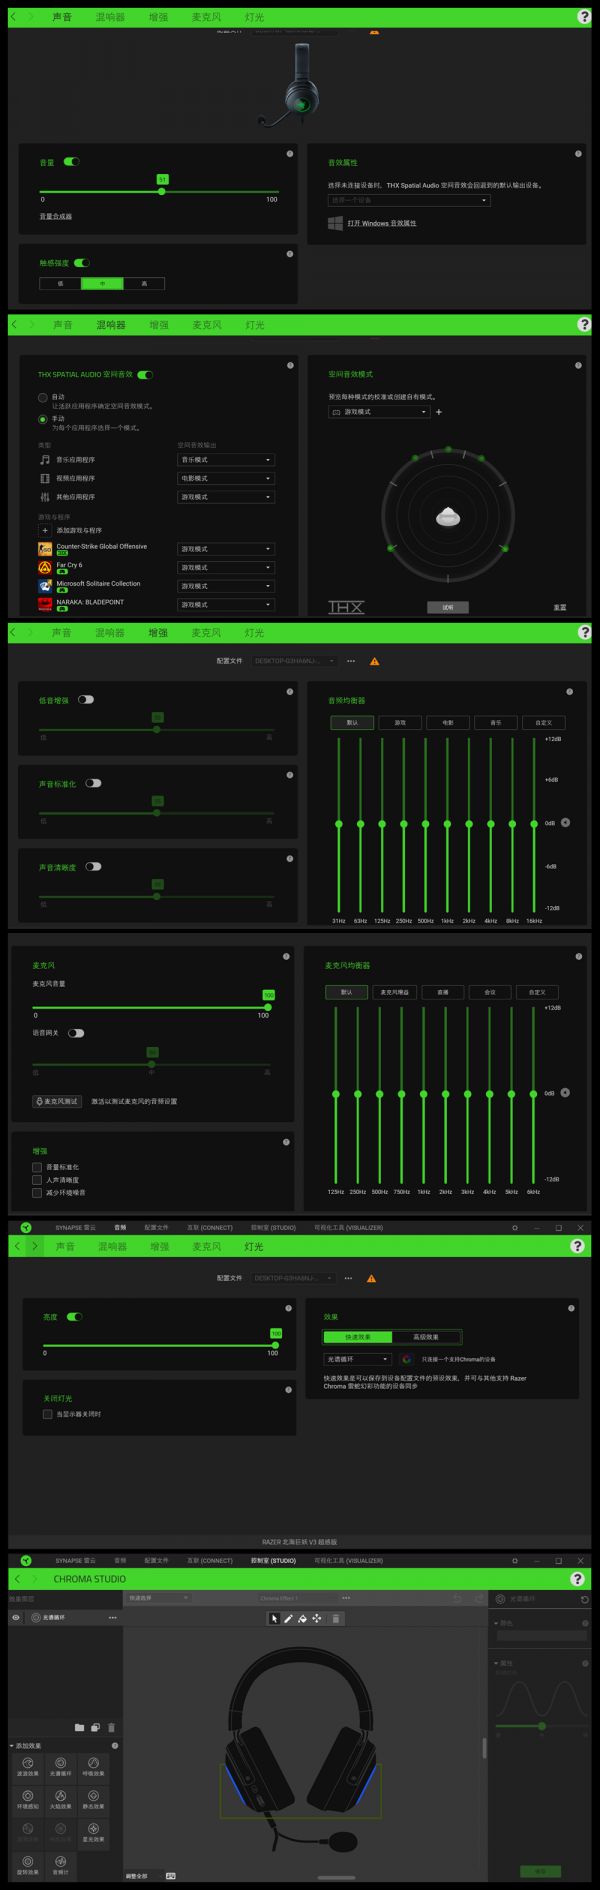The height and width of the screenshot is (1890, 600).
Task: Select the move tool (four arrows) in Chroma Studio
Action: point(317,1618)
